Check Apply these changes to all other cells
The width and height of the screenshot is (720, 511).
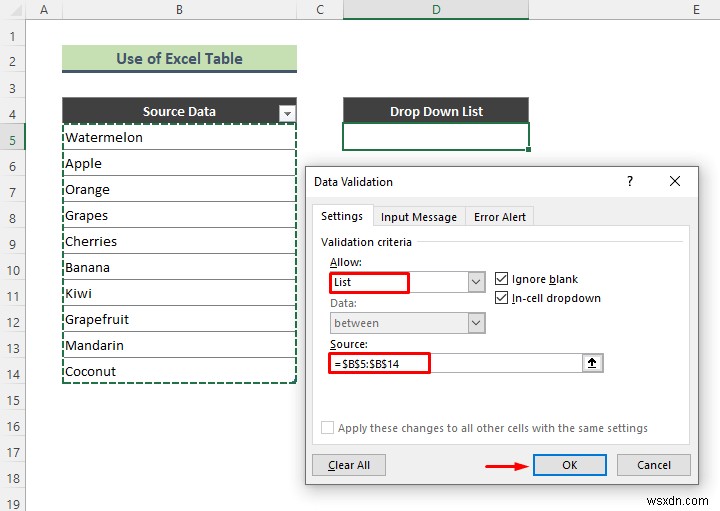pos(327,428)
